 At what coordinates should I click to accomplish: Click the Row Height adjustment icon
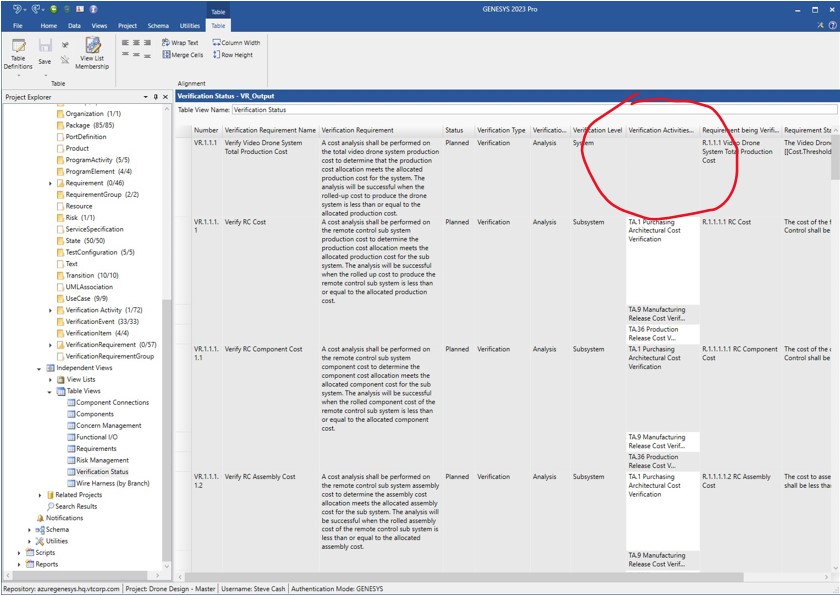point(216,56)
